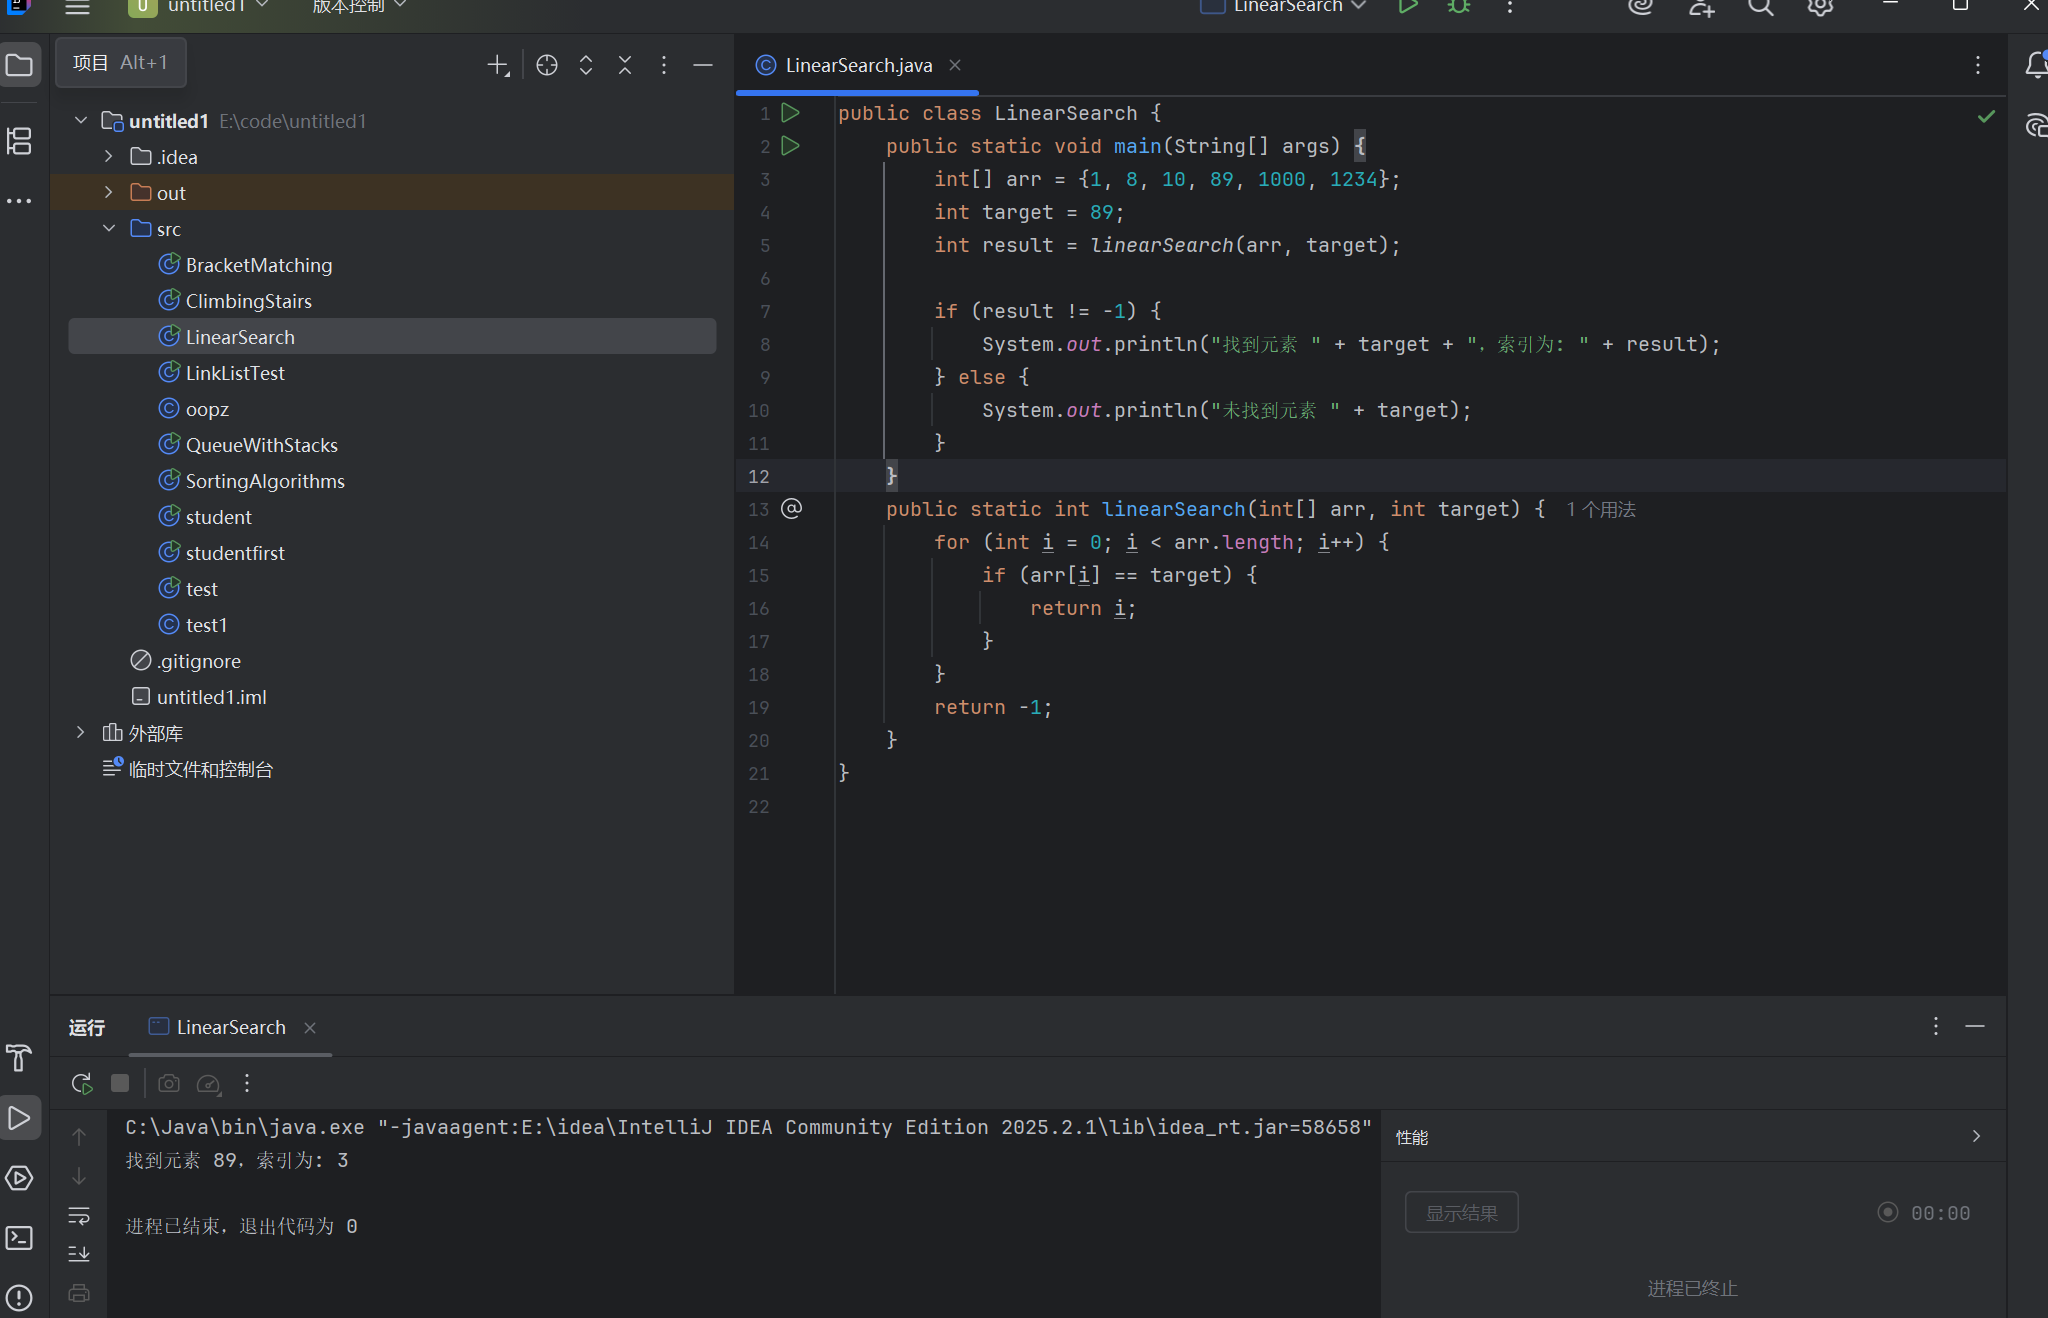Open Search Everywhere magnifier icon
Image resolution: width=2048 pixels, height=1318 pixels.
[x=1761, y=7]
